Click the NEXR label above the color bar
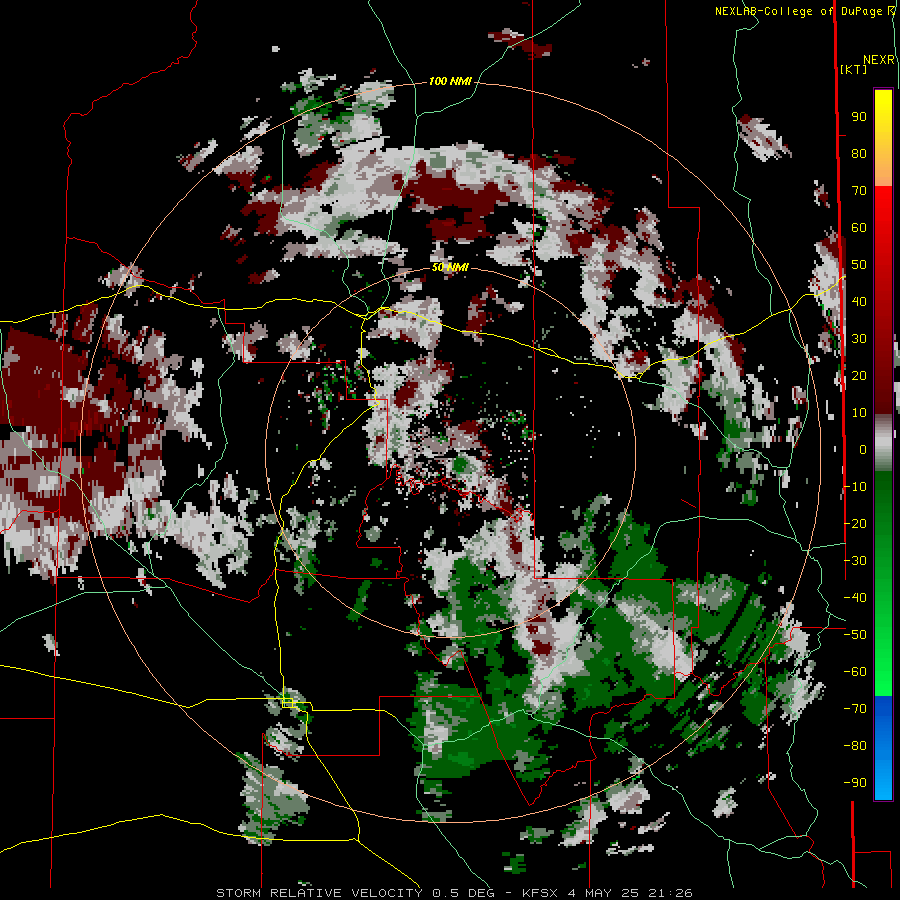This screenshot has width=900, height=900. tap(879, 60)
